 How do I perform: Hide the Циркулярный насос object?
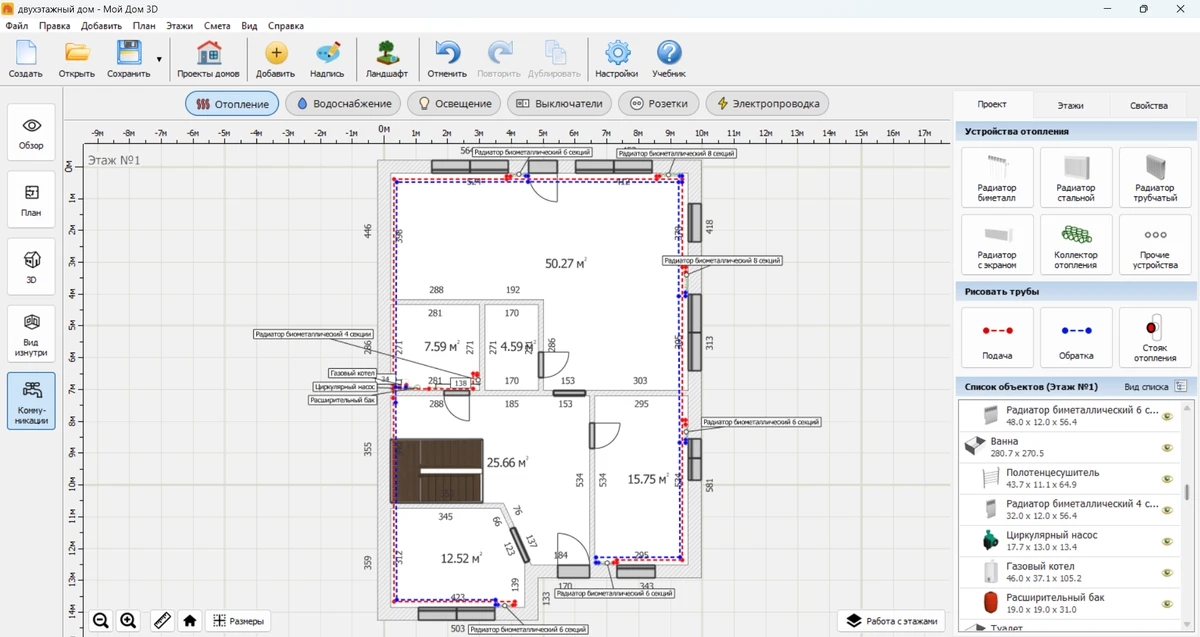coord(1166,542)
